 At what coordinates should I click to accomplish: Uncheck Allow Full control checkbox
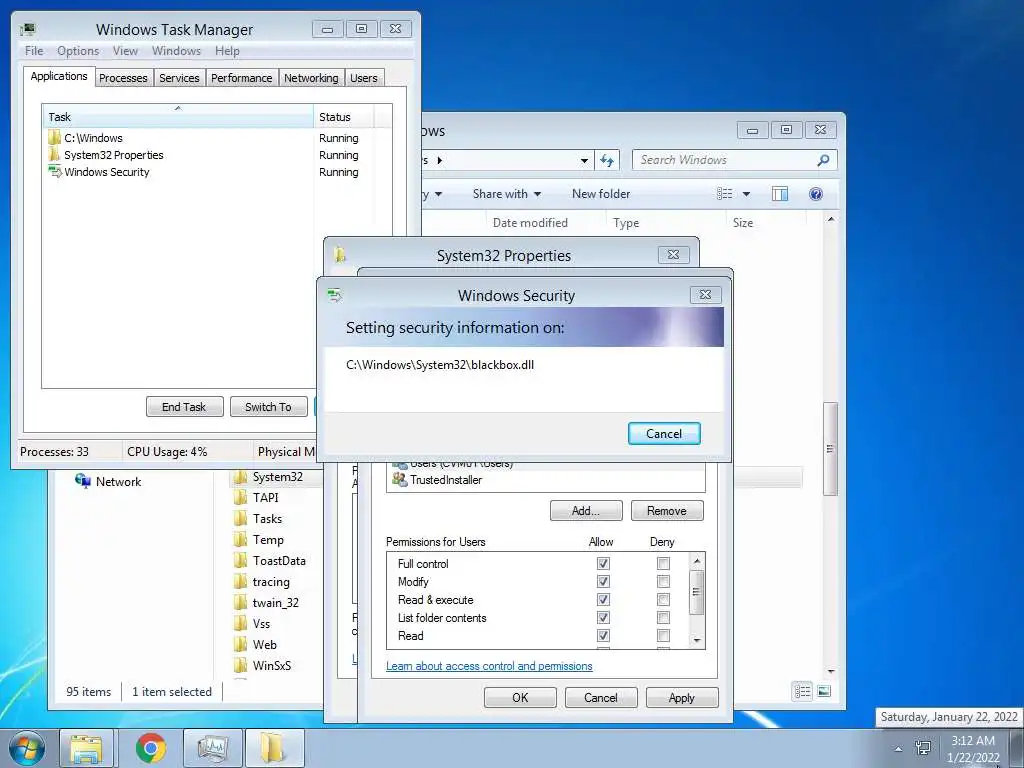(x=603, y=563)
